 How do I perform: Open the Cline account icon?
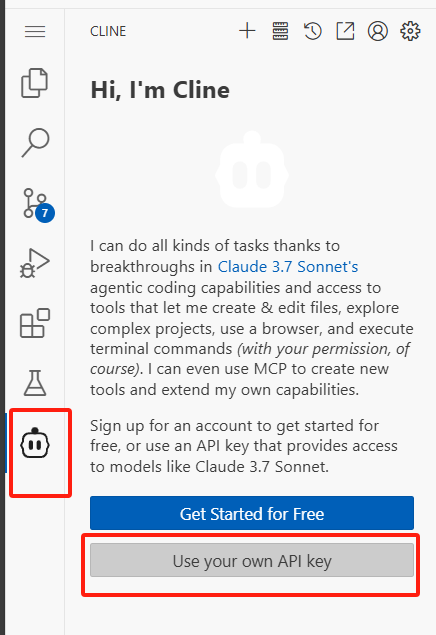pyautogui.click(x=378, y=31)
